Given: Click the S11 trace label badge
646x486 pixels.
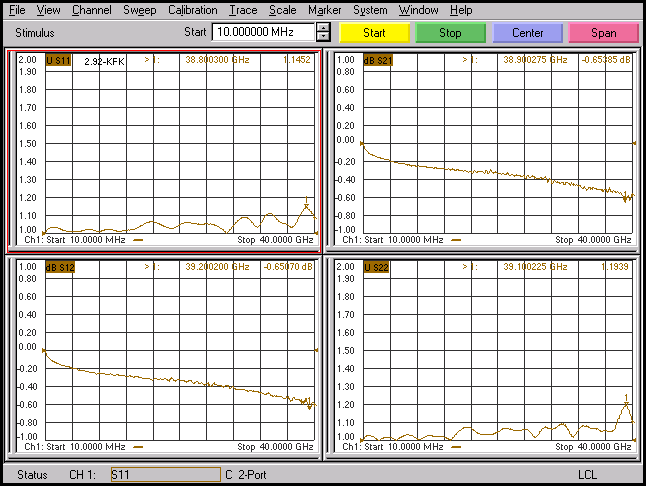Looking at the screenshot, I should point(60,60).
